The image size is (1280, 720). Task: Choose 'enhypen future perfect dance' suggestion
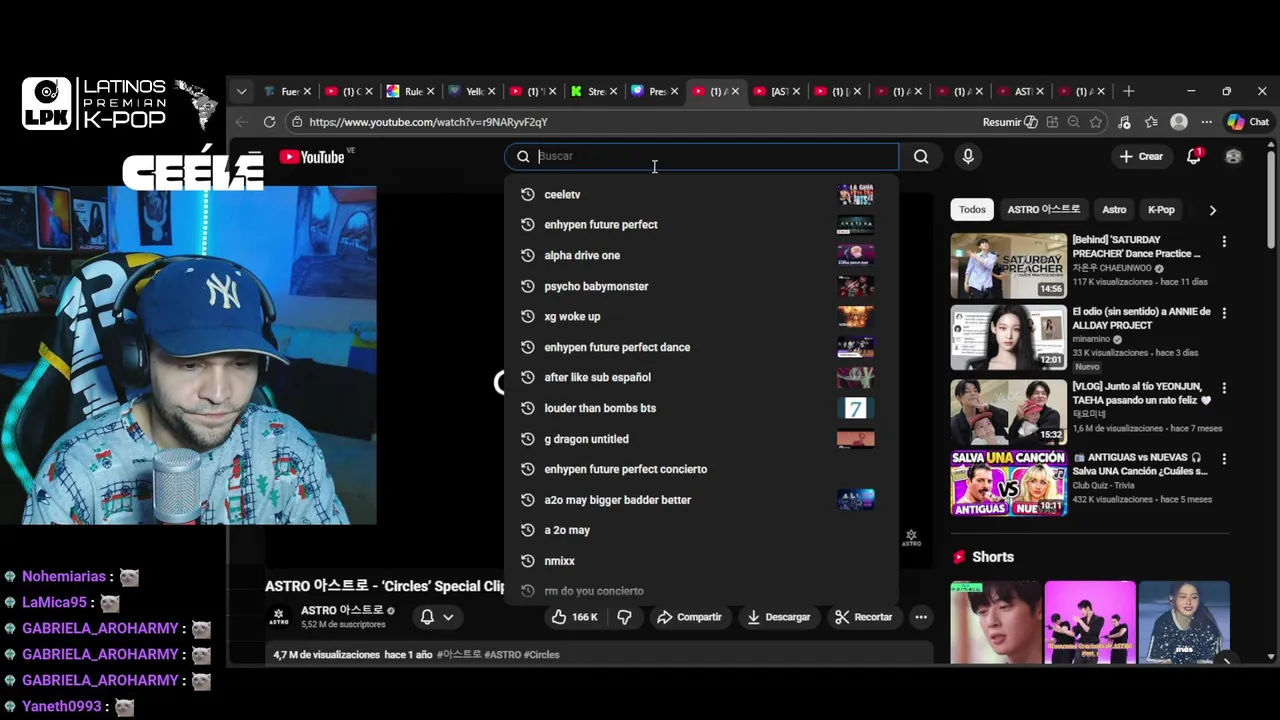pyautogui.click(x=700, y=347)
